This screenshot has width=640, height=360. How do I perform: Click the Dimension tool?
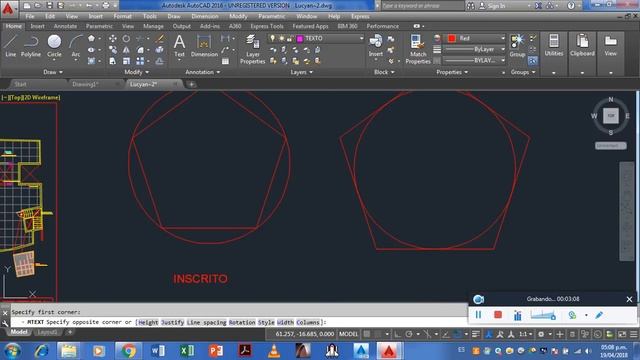point(204,45)
